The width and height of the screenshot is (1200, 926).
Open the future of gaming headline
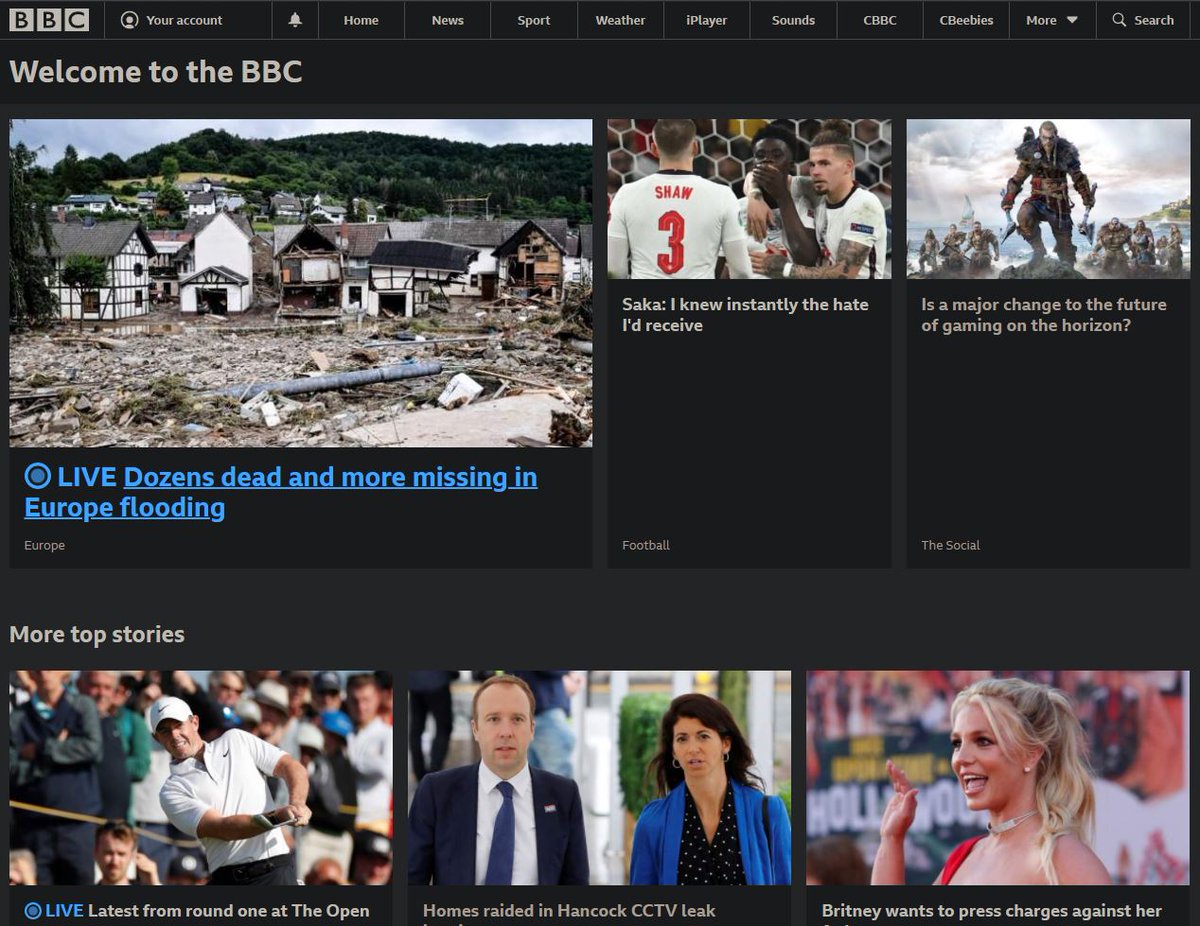(1044, 314)
